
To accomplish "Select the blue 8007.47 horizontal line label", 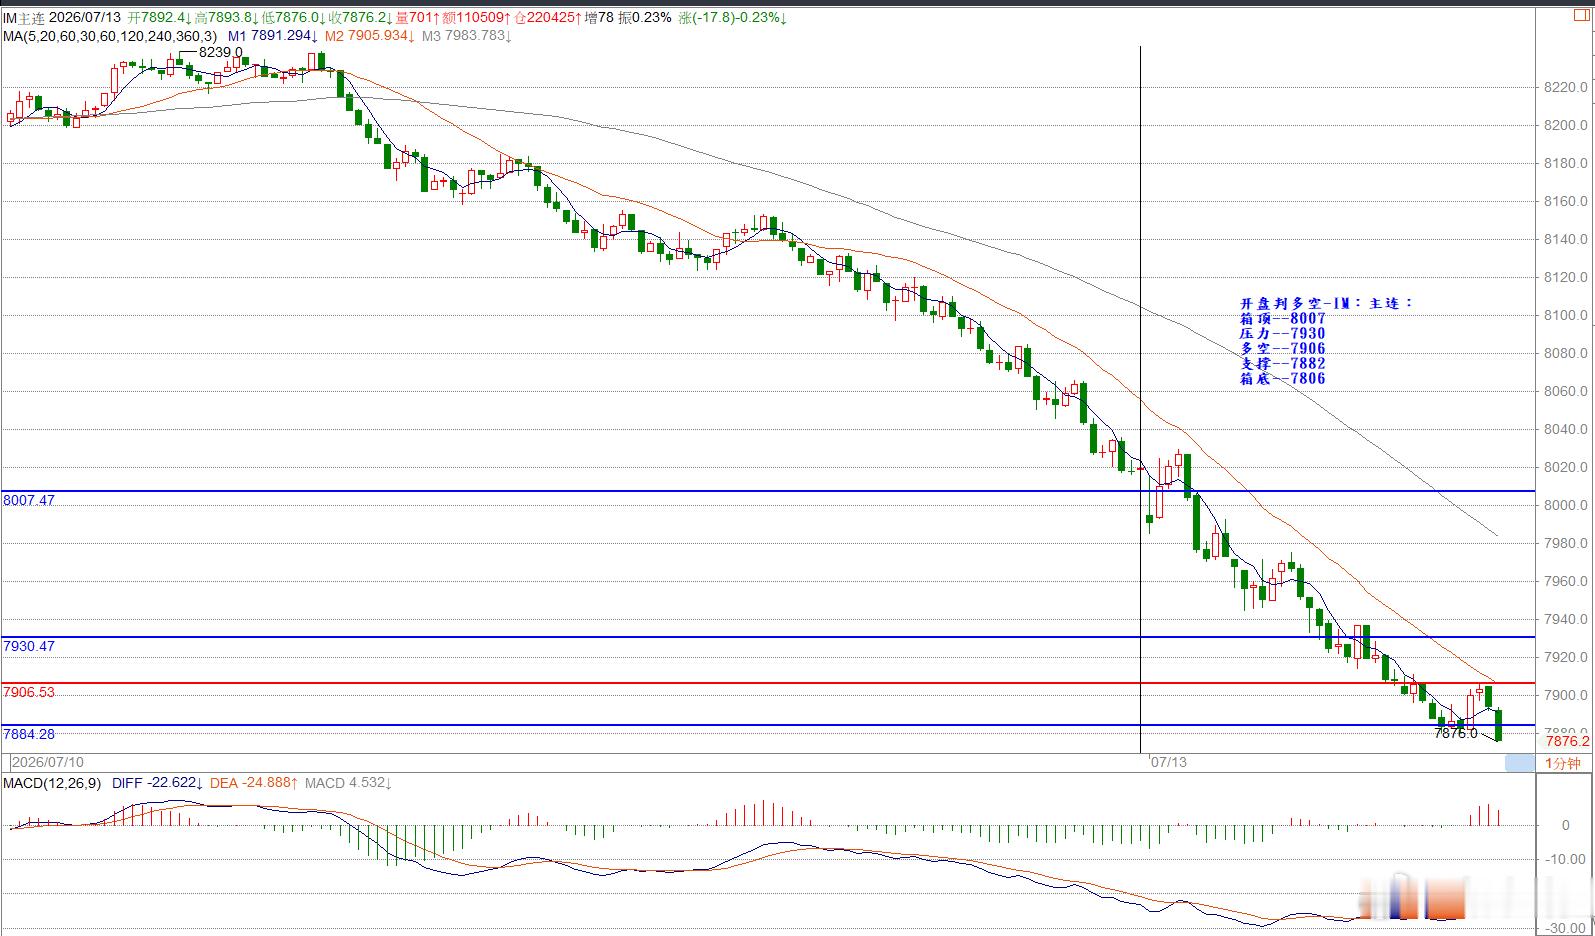I will [29, 500].
